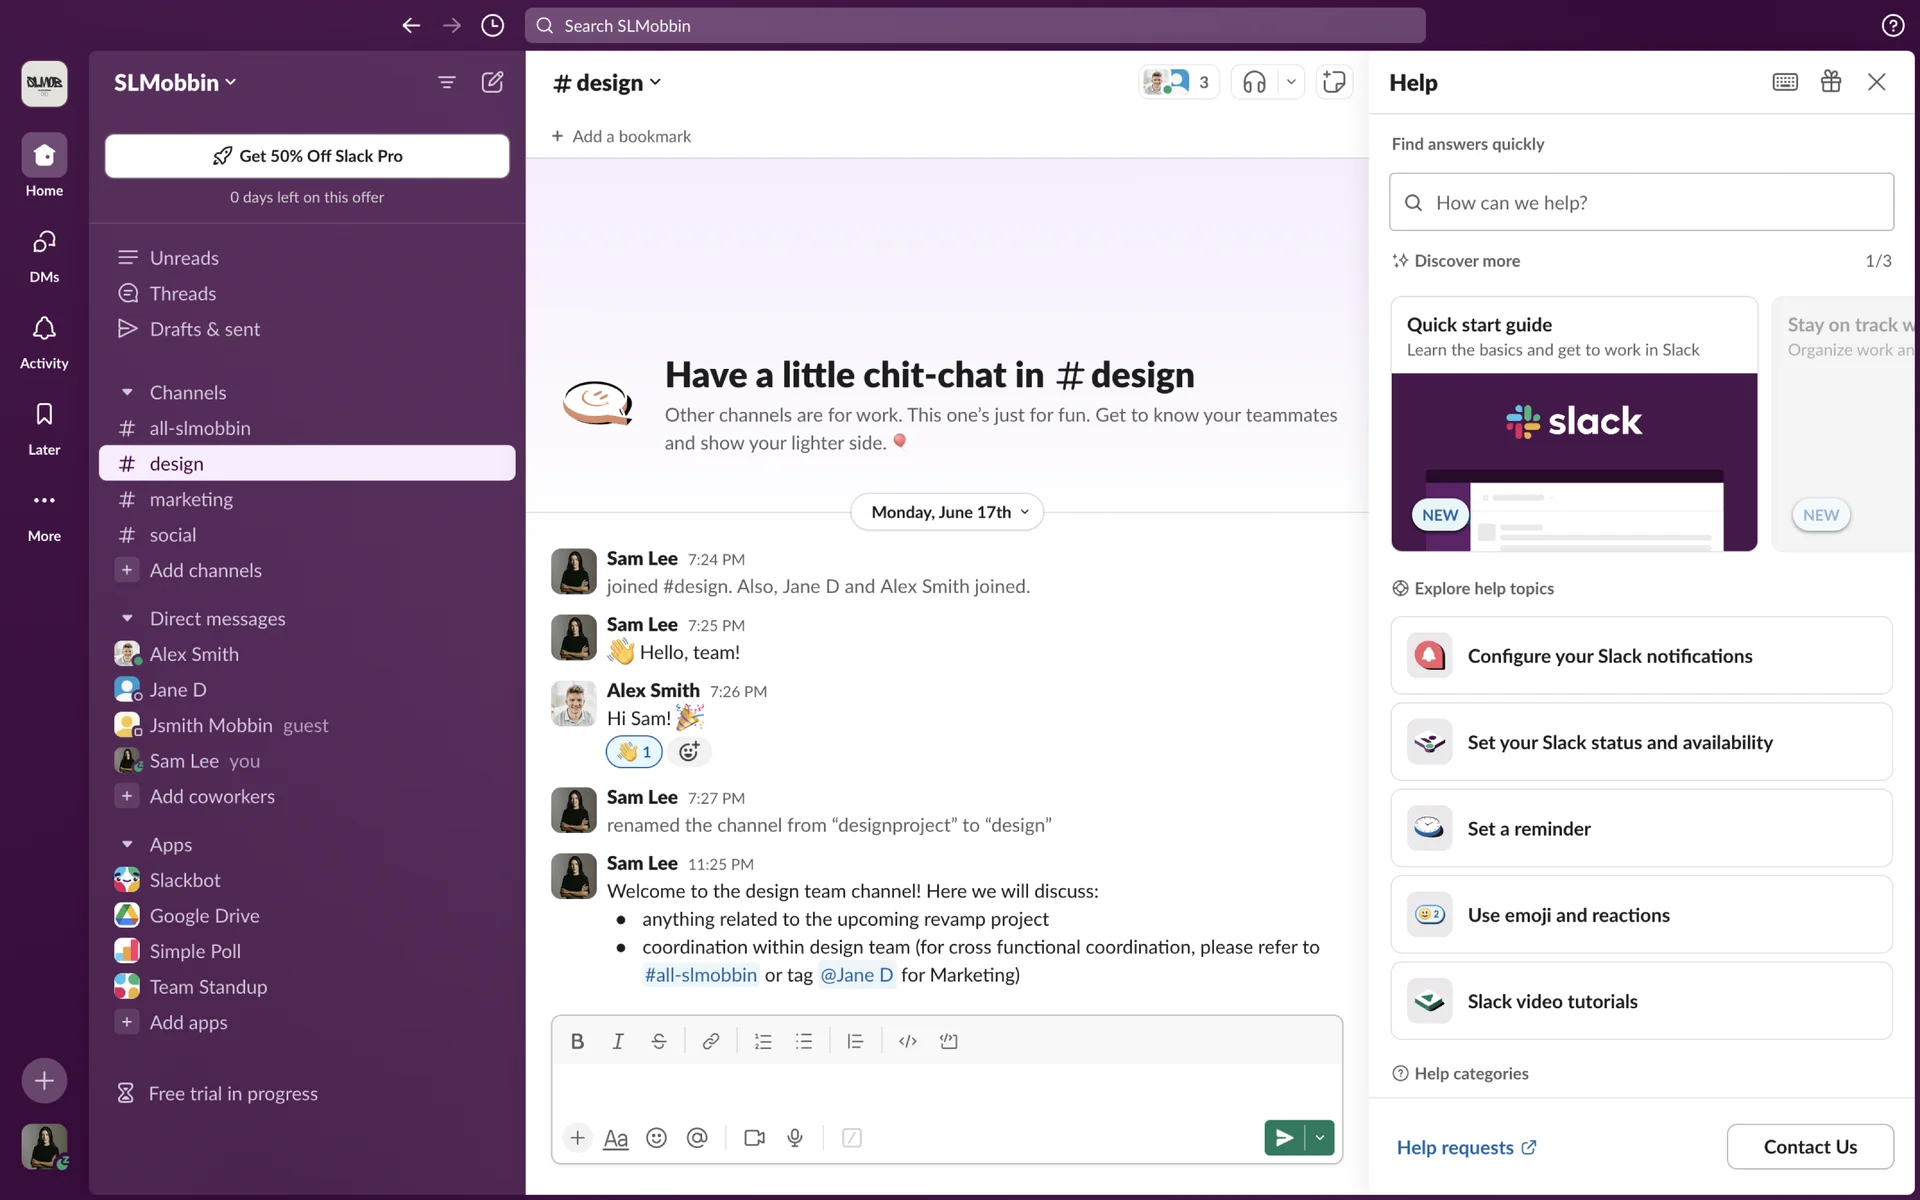Select the marketing channel
The image size is (1920, 1200).
[x=191, y=499]
